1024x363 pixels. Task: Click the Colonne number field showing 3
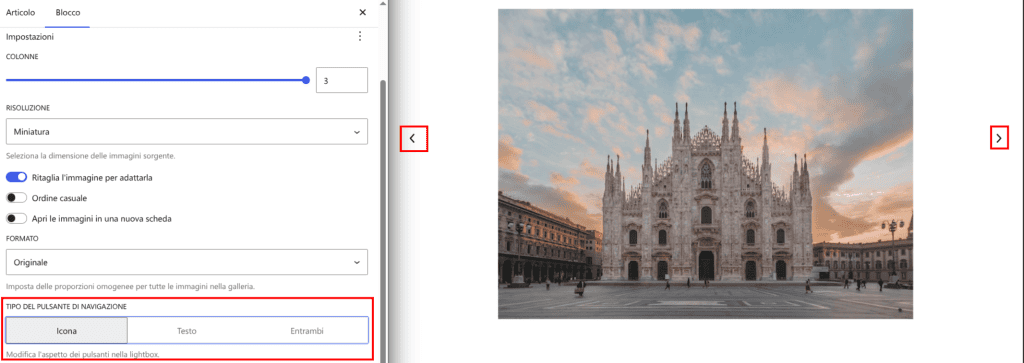point(342,80)
